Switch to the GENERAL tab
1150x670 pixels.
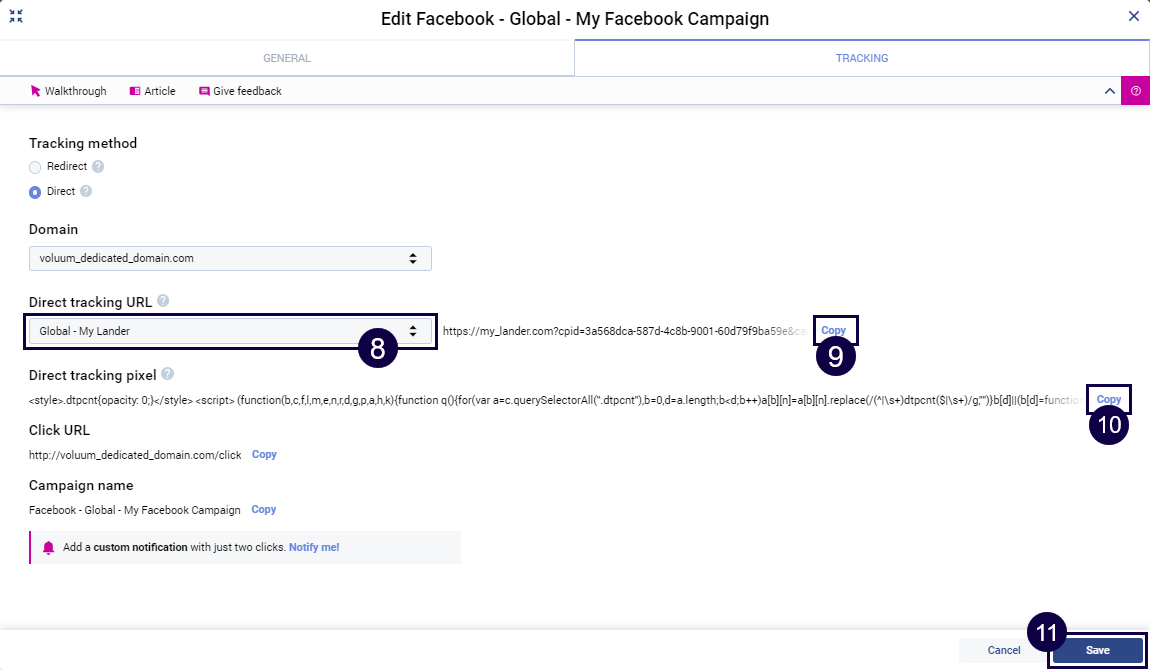pyautogui.click(x=286, y=58)
